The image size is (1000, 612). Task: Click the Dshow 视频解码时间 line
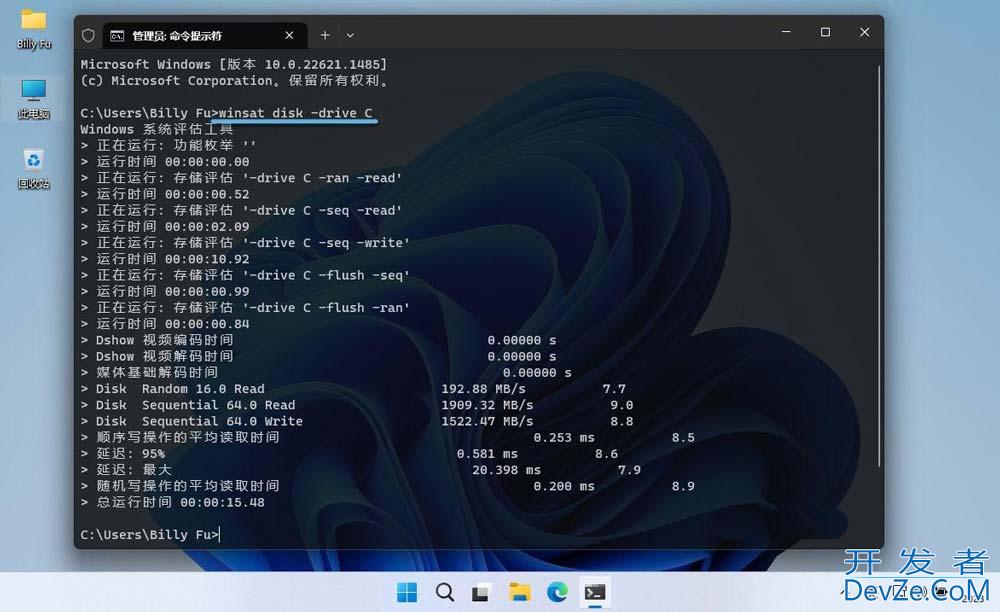click(x=318, y=356)
